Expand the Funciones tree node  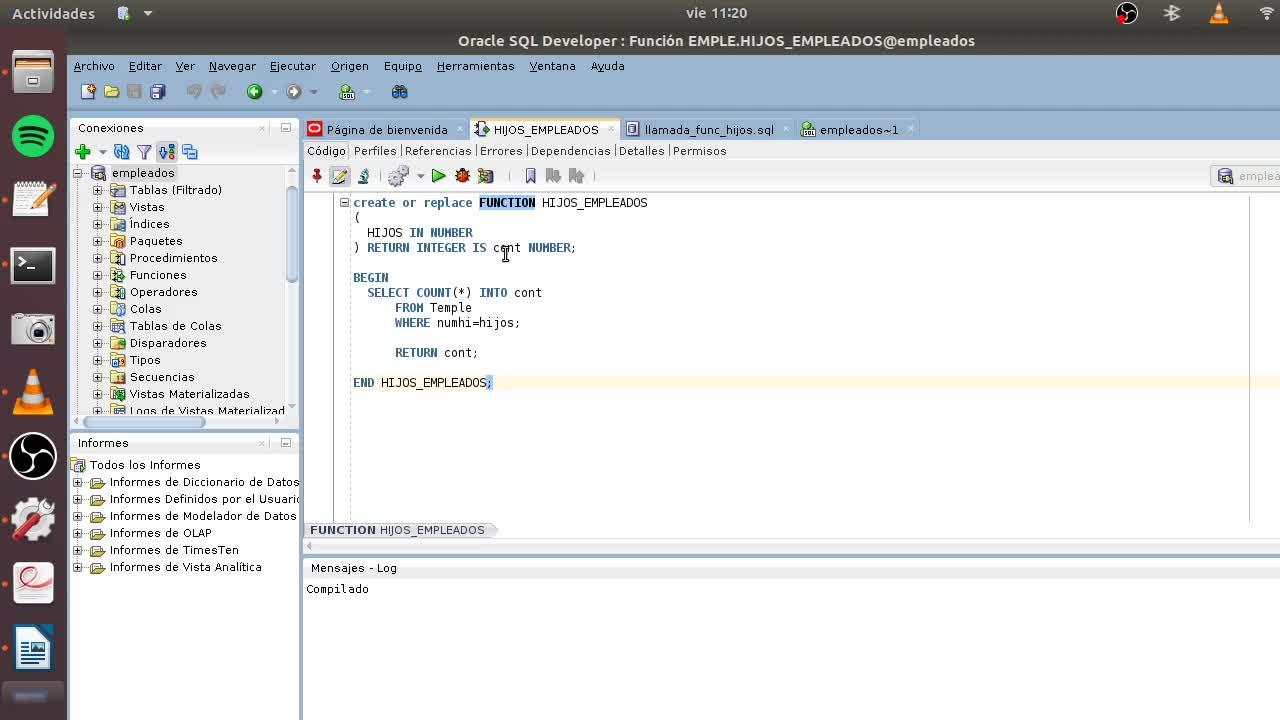(98, 275)
